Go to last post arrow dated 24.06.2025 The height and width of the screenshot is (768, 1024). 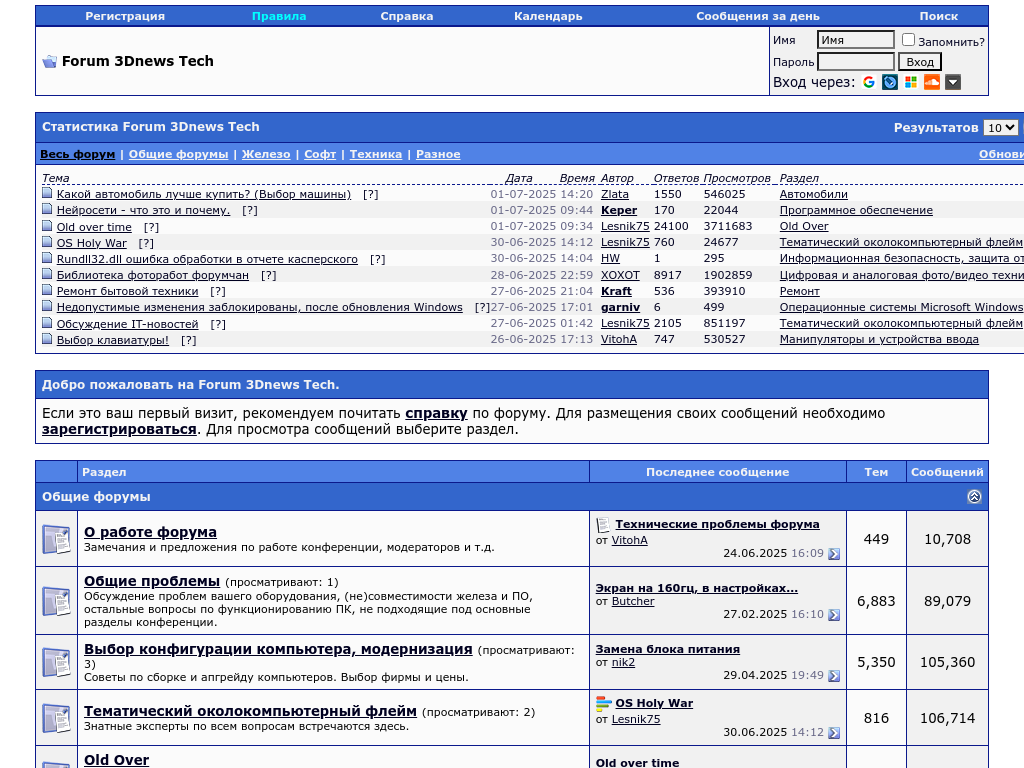click(x=834, y=554)
